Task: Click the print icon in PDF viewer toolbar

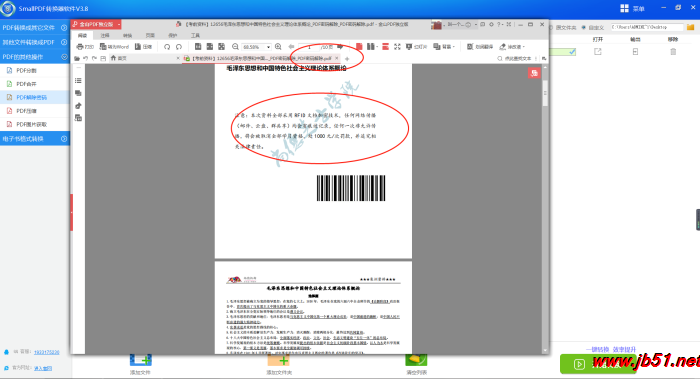Action: (80, 46)
